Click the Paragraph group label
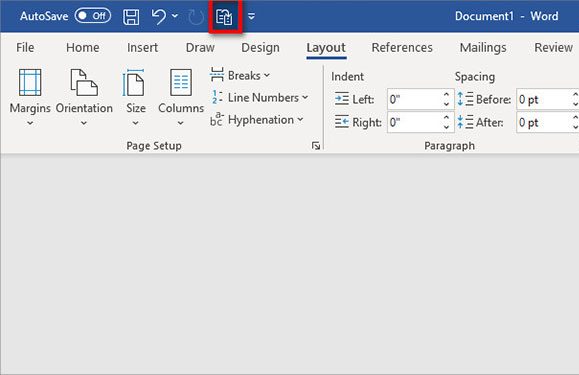Viewport: 579px width, 375px height. (x=449, y=146)
